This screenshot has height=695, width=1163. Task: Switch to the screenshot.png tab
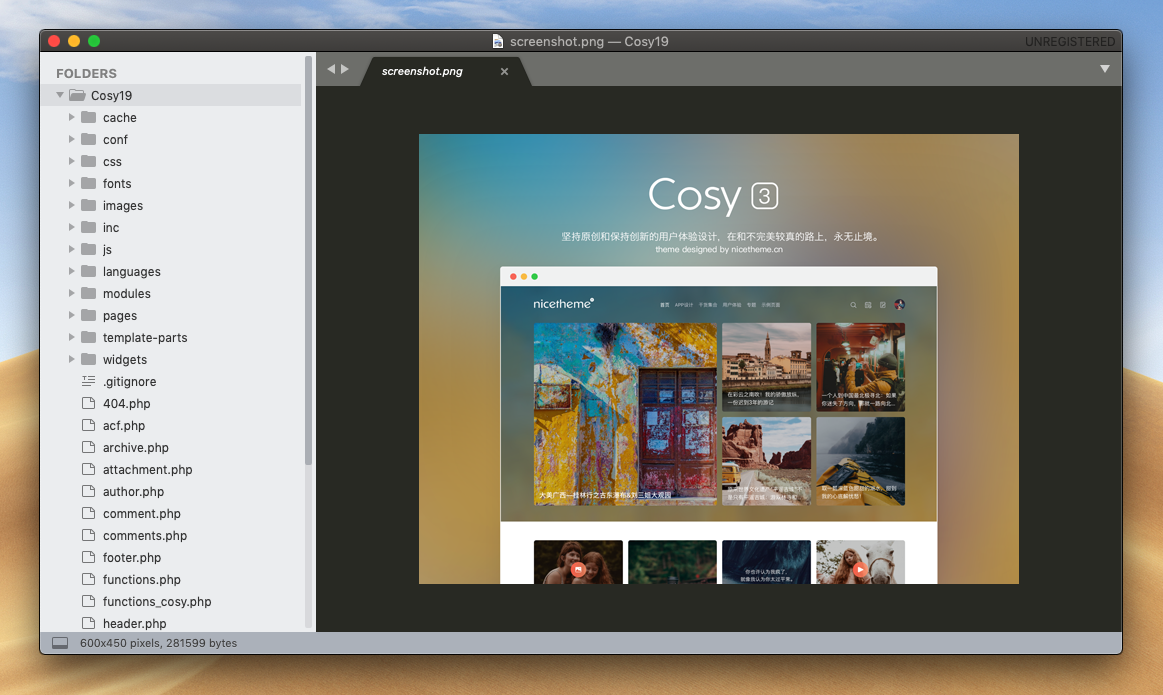[x=445, y=71]
